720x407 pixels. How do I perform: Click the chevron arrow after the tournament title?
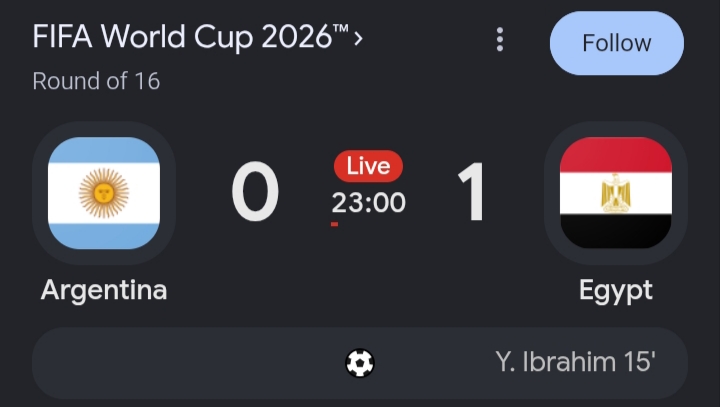(x=358, y=39)
